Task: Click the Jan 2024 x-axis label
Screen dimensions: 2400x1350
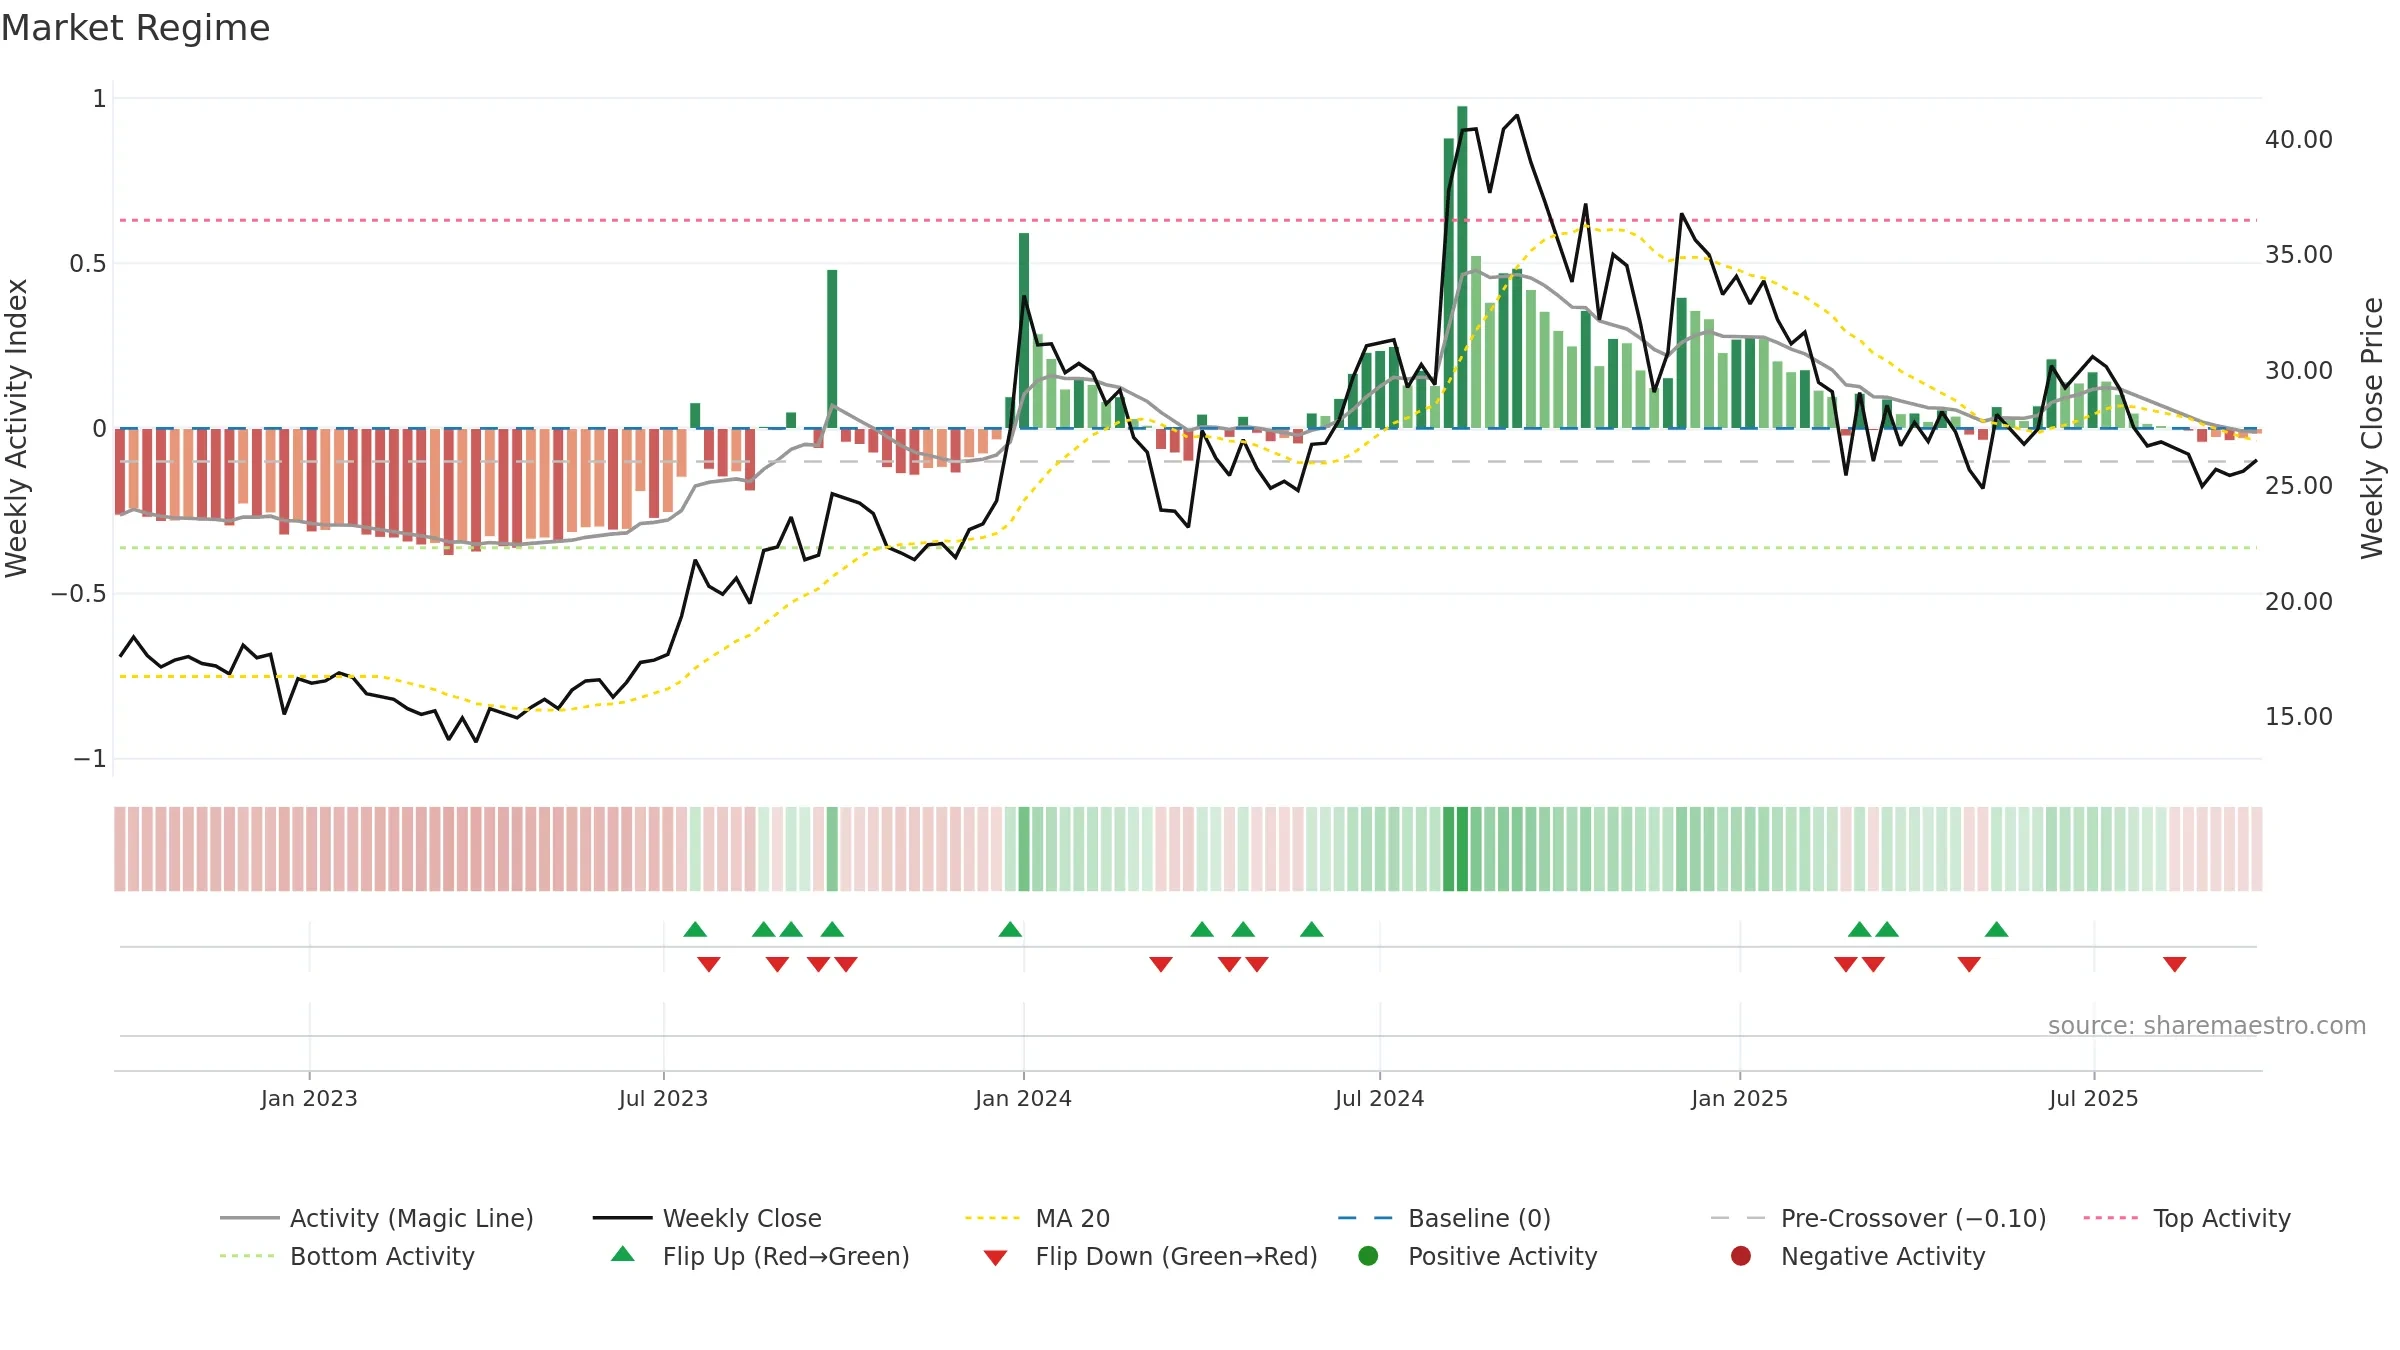Action: [x=1023, y=1099]
